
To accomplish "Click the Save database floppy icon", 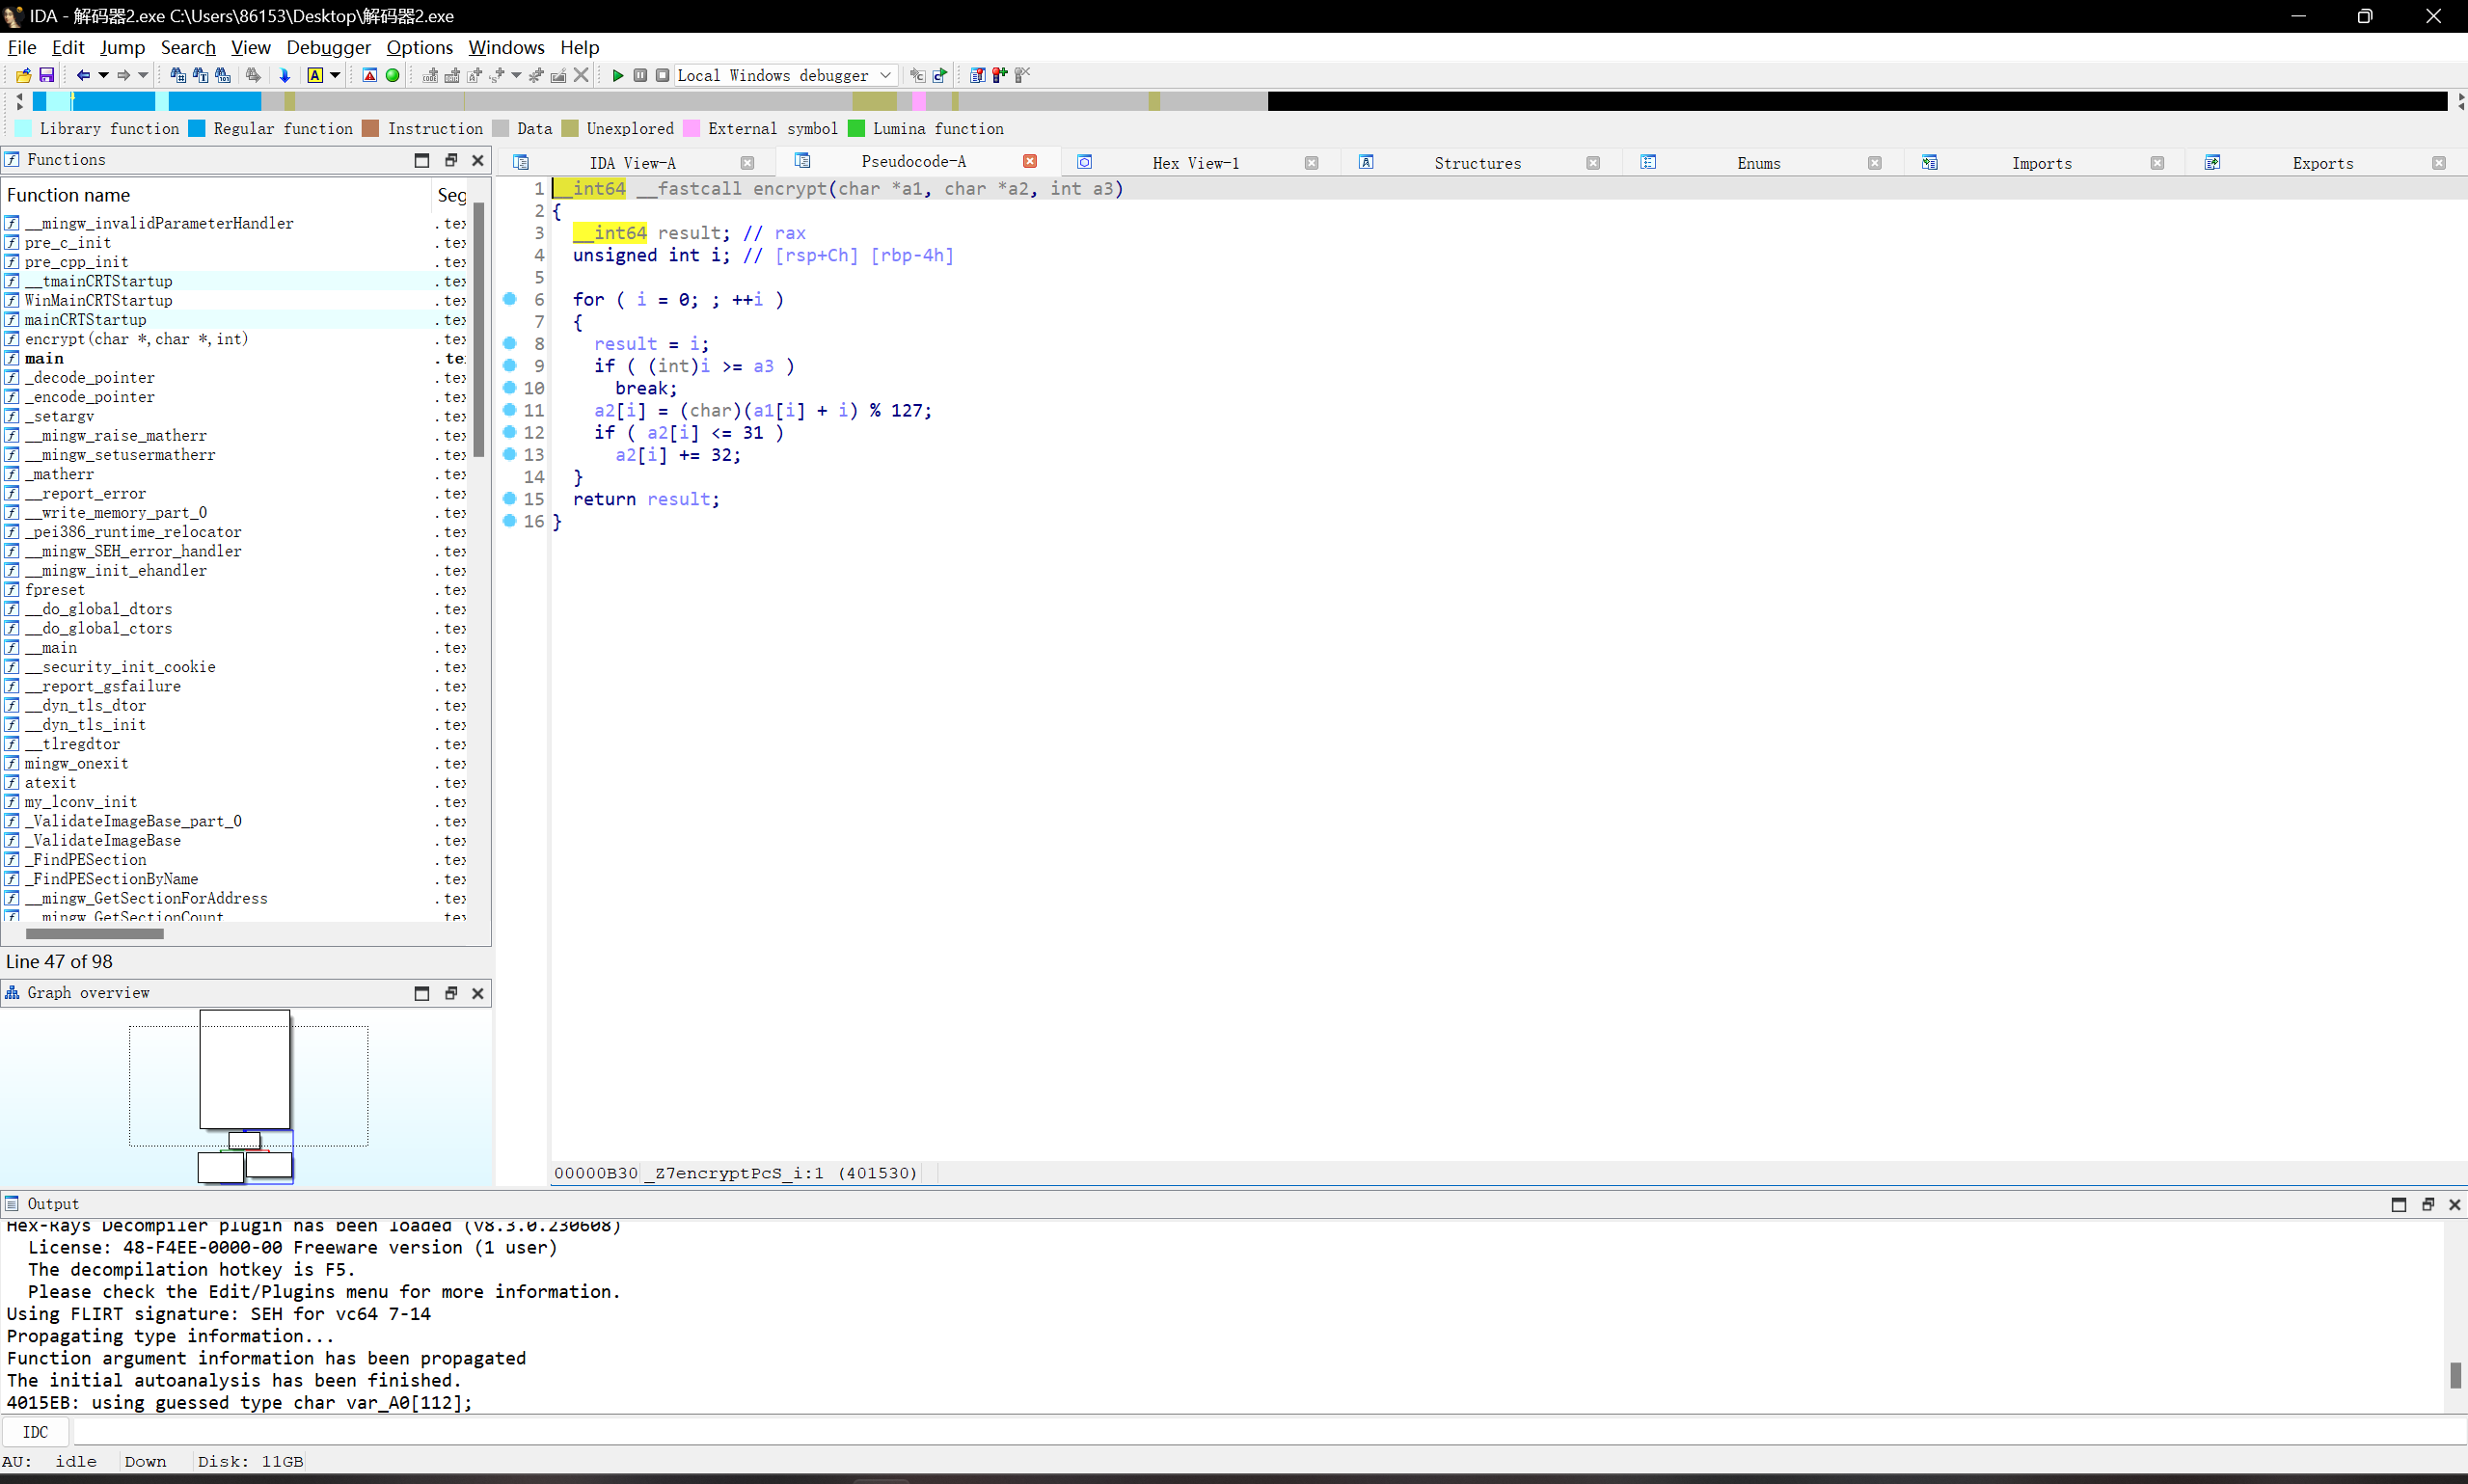I will click(46, 75).
